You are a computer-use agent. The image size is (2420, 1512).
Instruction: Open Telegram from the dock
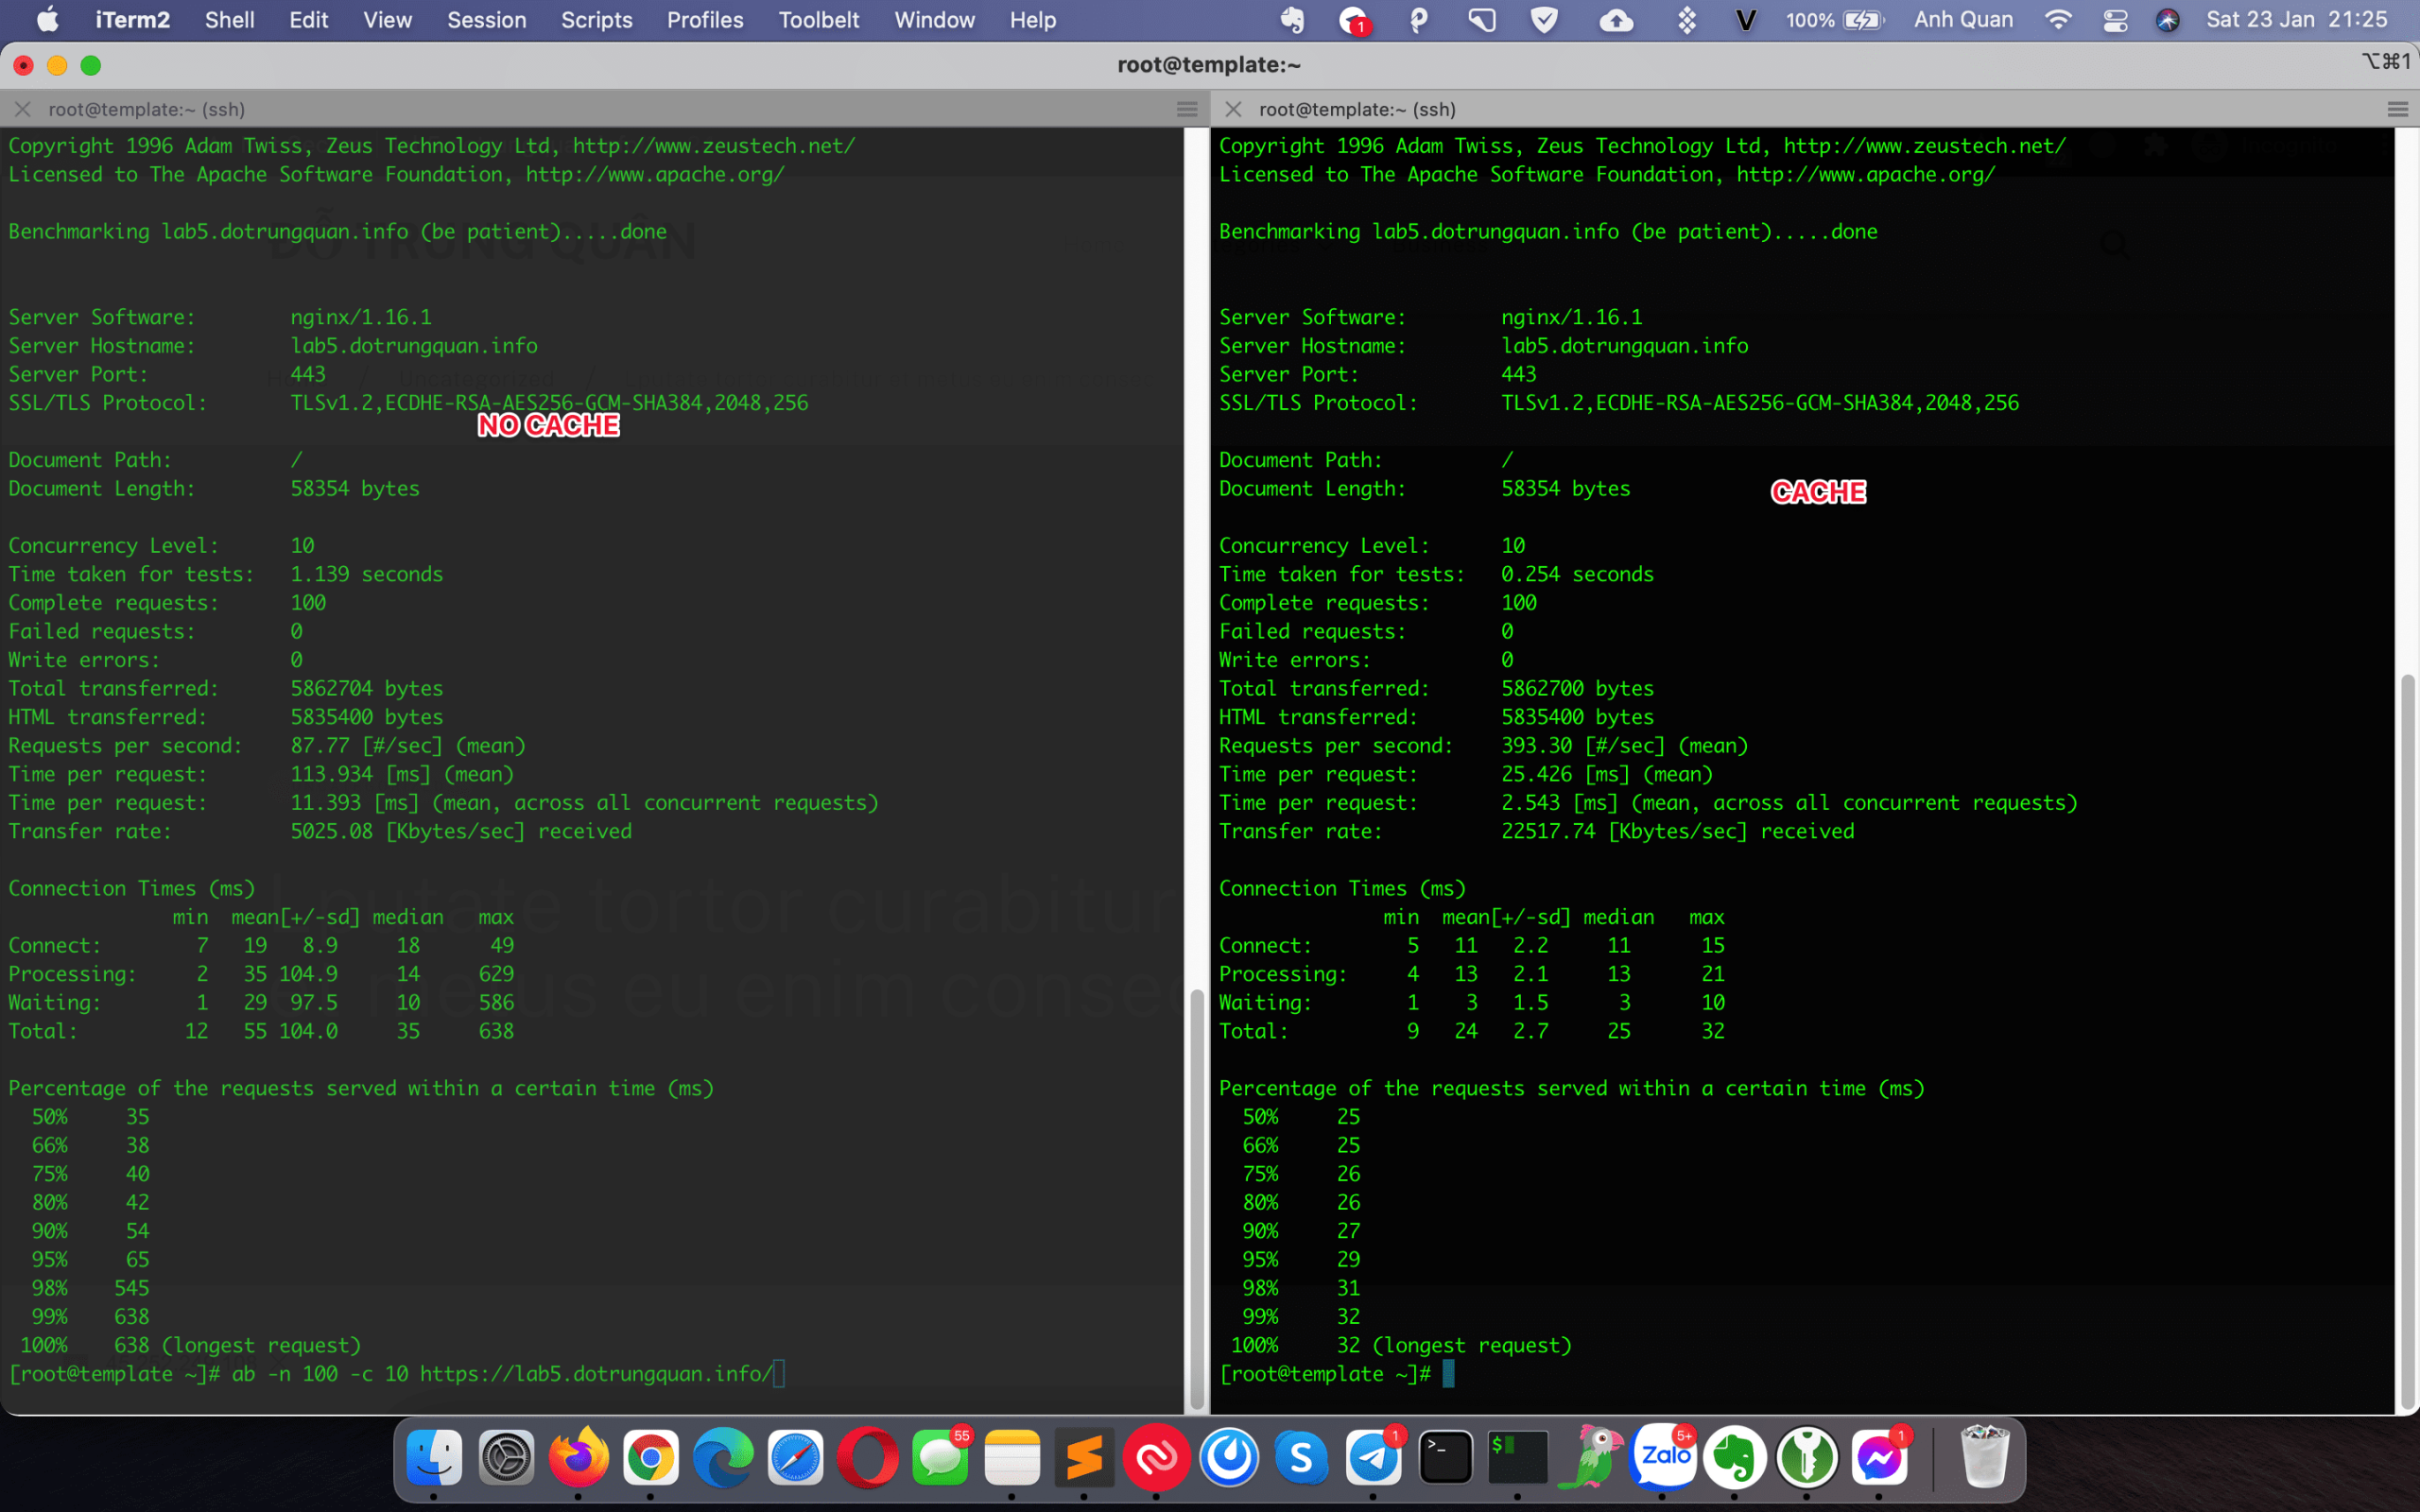1373,1458
